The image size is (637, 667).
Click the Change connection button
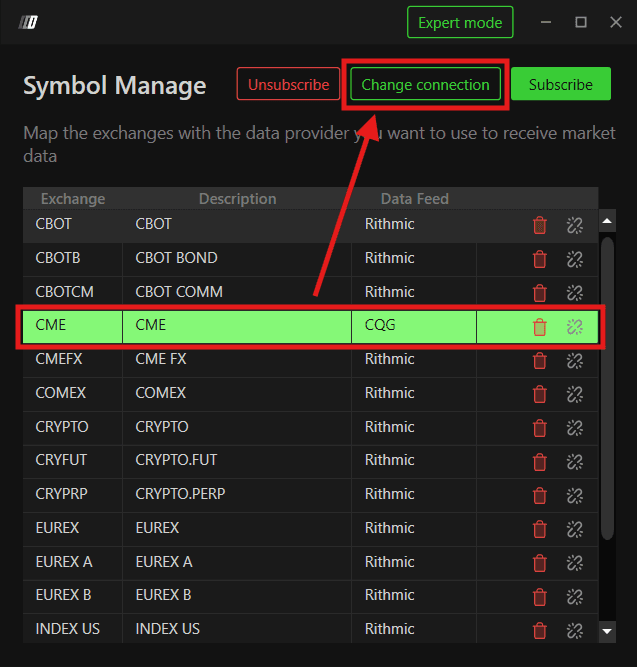coord(426,84)
